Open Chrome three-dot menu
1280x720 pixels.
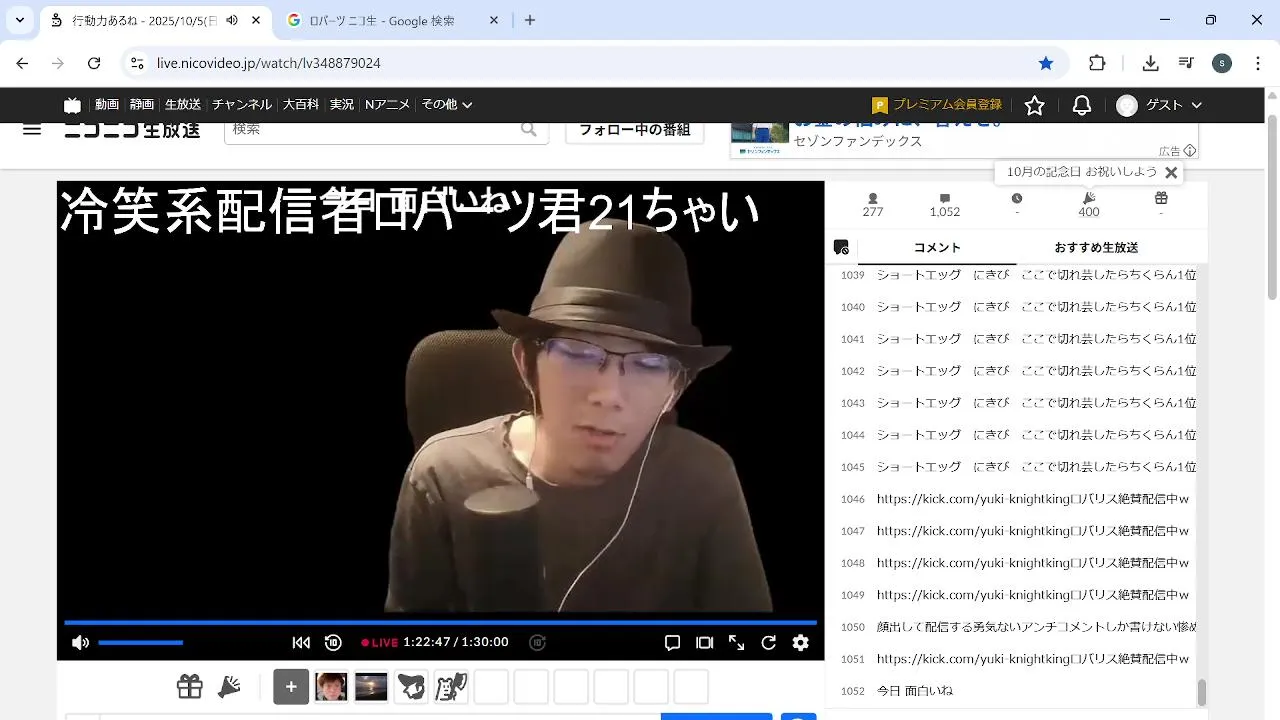tap(1258, 63)
